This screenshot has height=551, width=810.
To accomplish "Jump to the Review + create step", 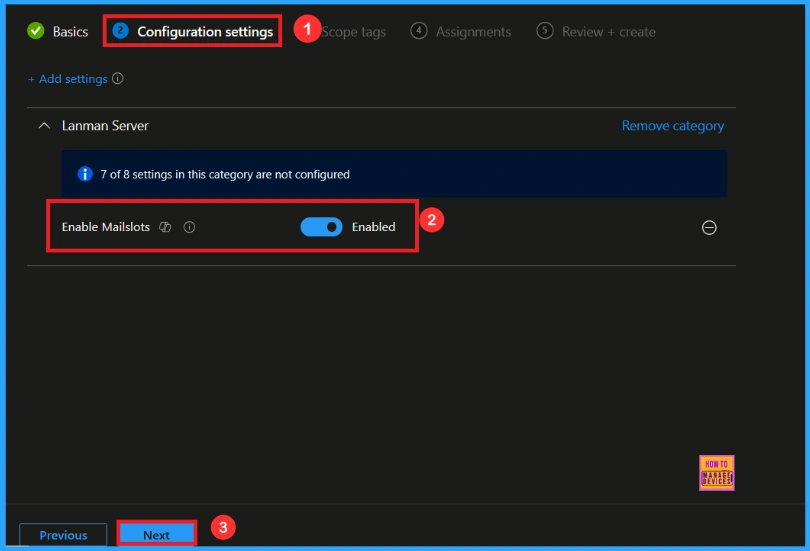I will 608,32.
